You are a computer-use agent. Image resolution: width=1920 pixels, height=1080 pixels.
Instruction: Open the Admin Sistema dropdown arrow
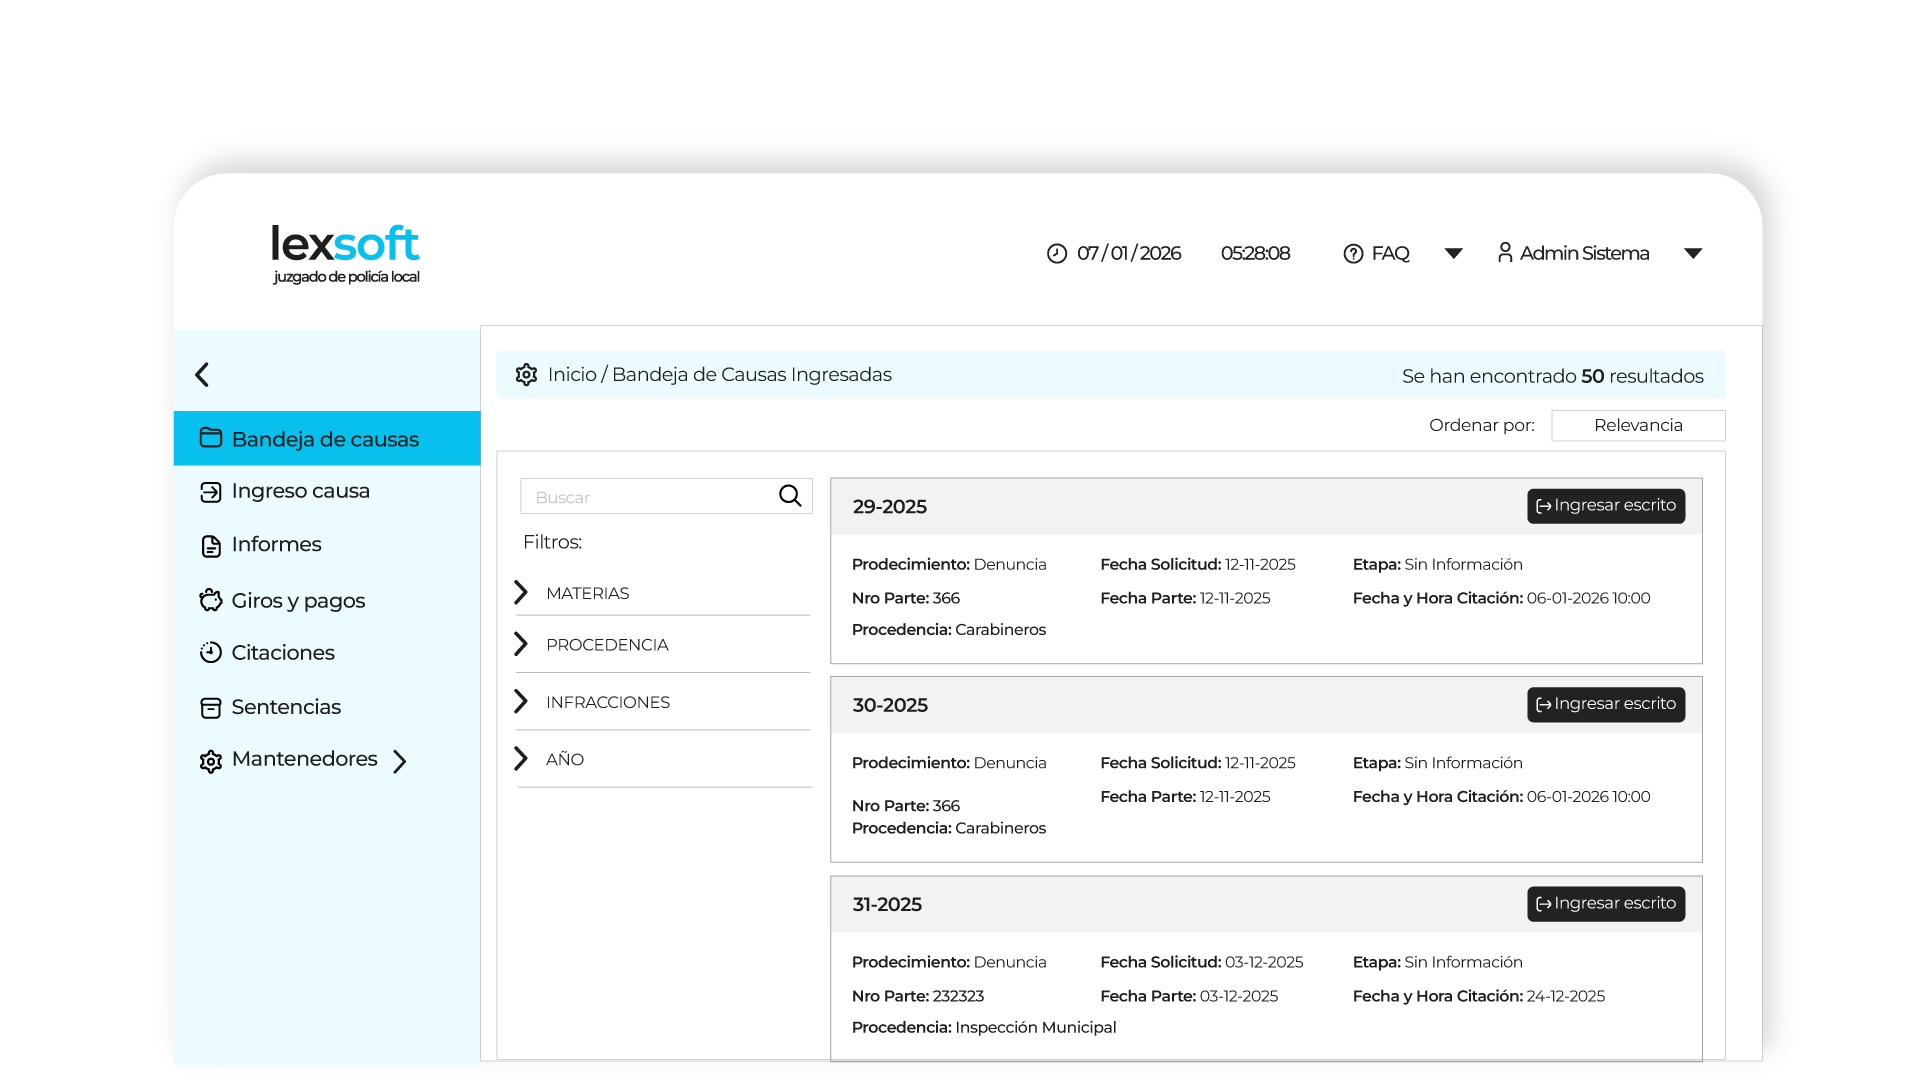click(x=1693, y=254)
